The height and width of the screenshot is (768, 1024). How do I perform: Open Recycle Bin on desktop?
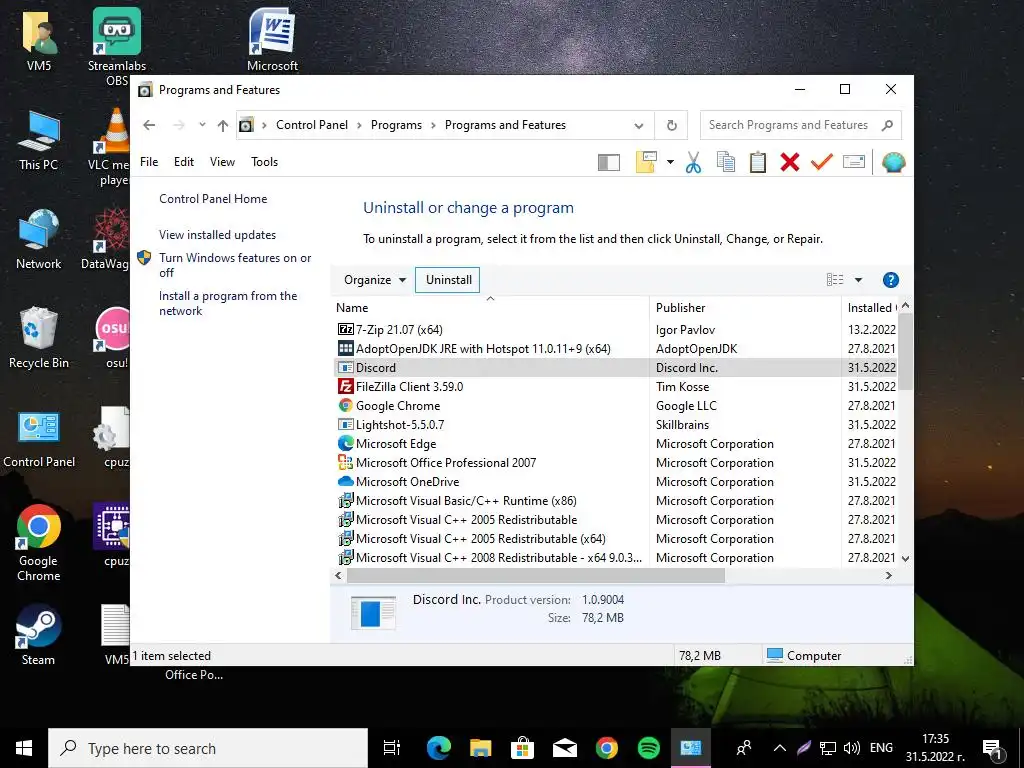(39, 338)
